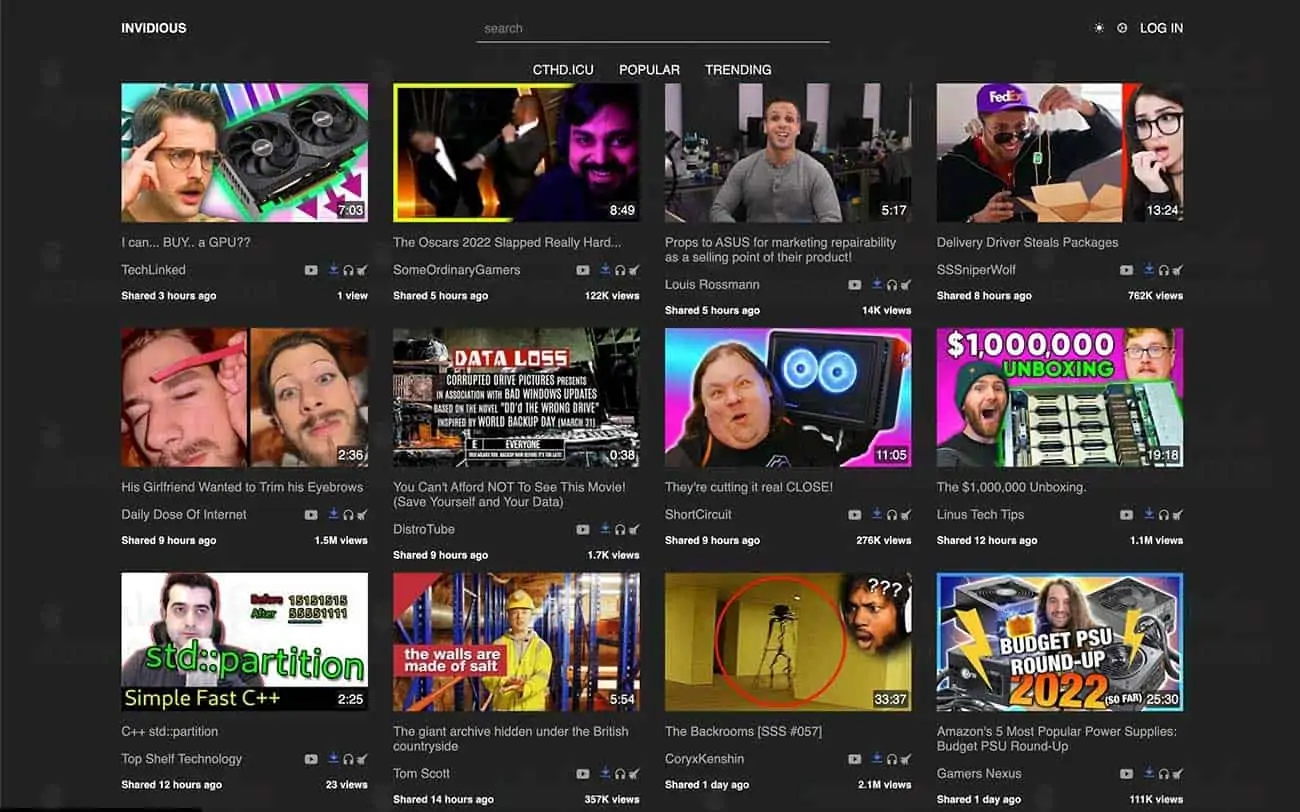This screenshot has width=1300, height=812.
Task: Click the YouTube icon on the TechLinked video
Action: coord(311,270)
